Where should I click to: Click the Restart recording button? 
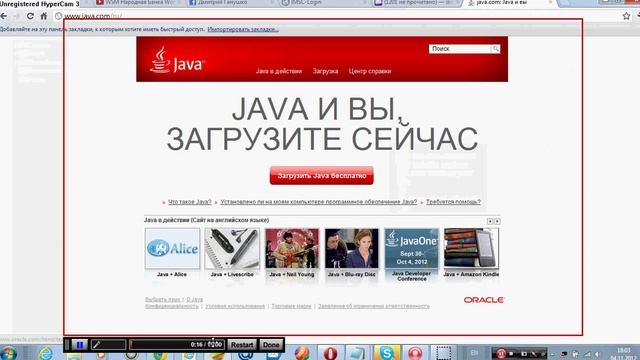click(x=242, y=345)
